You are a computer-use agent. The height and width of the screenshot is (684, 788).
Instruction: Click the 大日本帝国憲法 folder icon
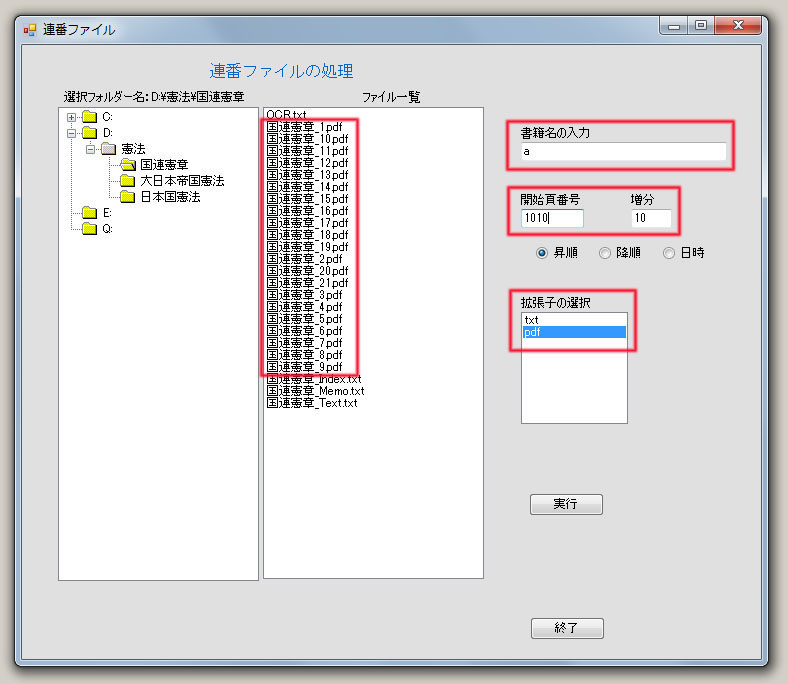[128, 180]
